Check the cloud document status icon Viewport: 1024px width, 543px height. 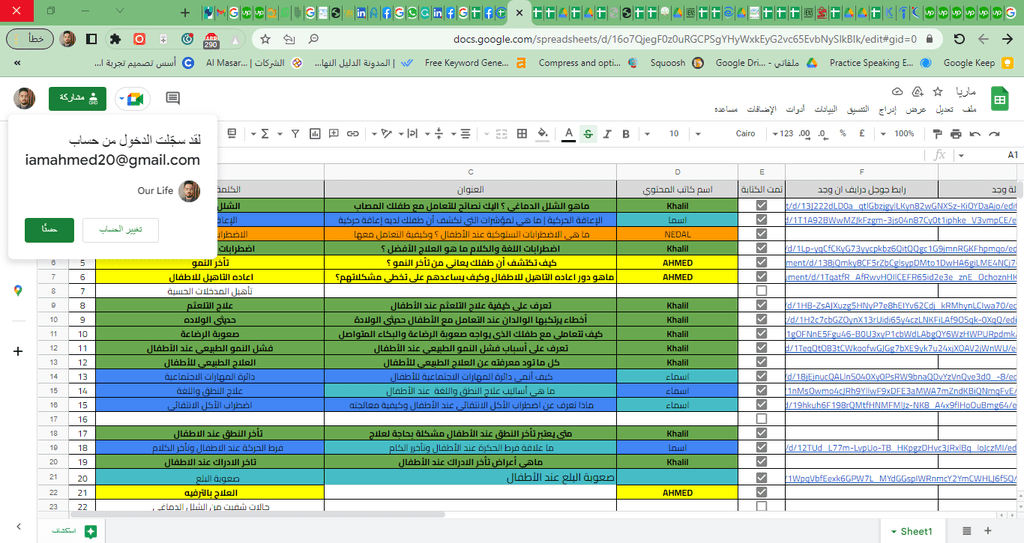[897, 91]
